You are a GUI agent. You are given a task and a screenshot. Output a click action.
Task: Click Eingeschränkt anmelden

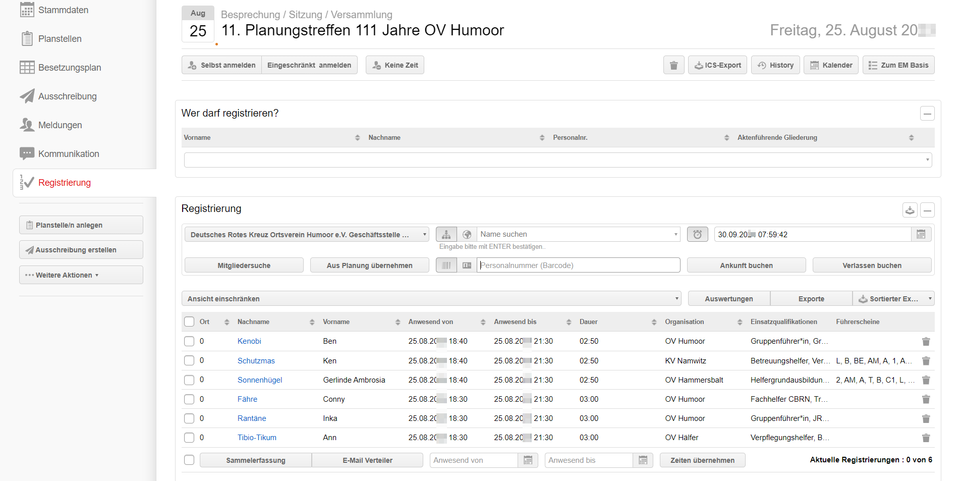coord(309,65)
